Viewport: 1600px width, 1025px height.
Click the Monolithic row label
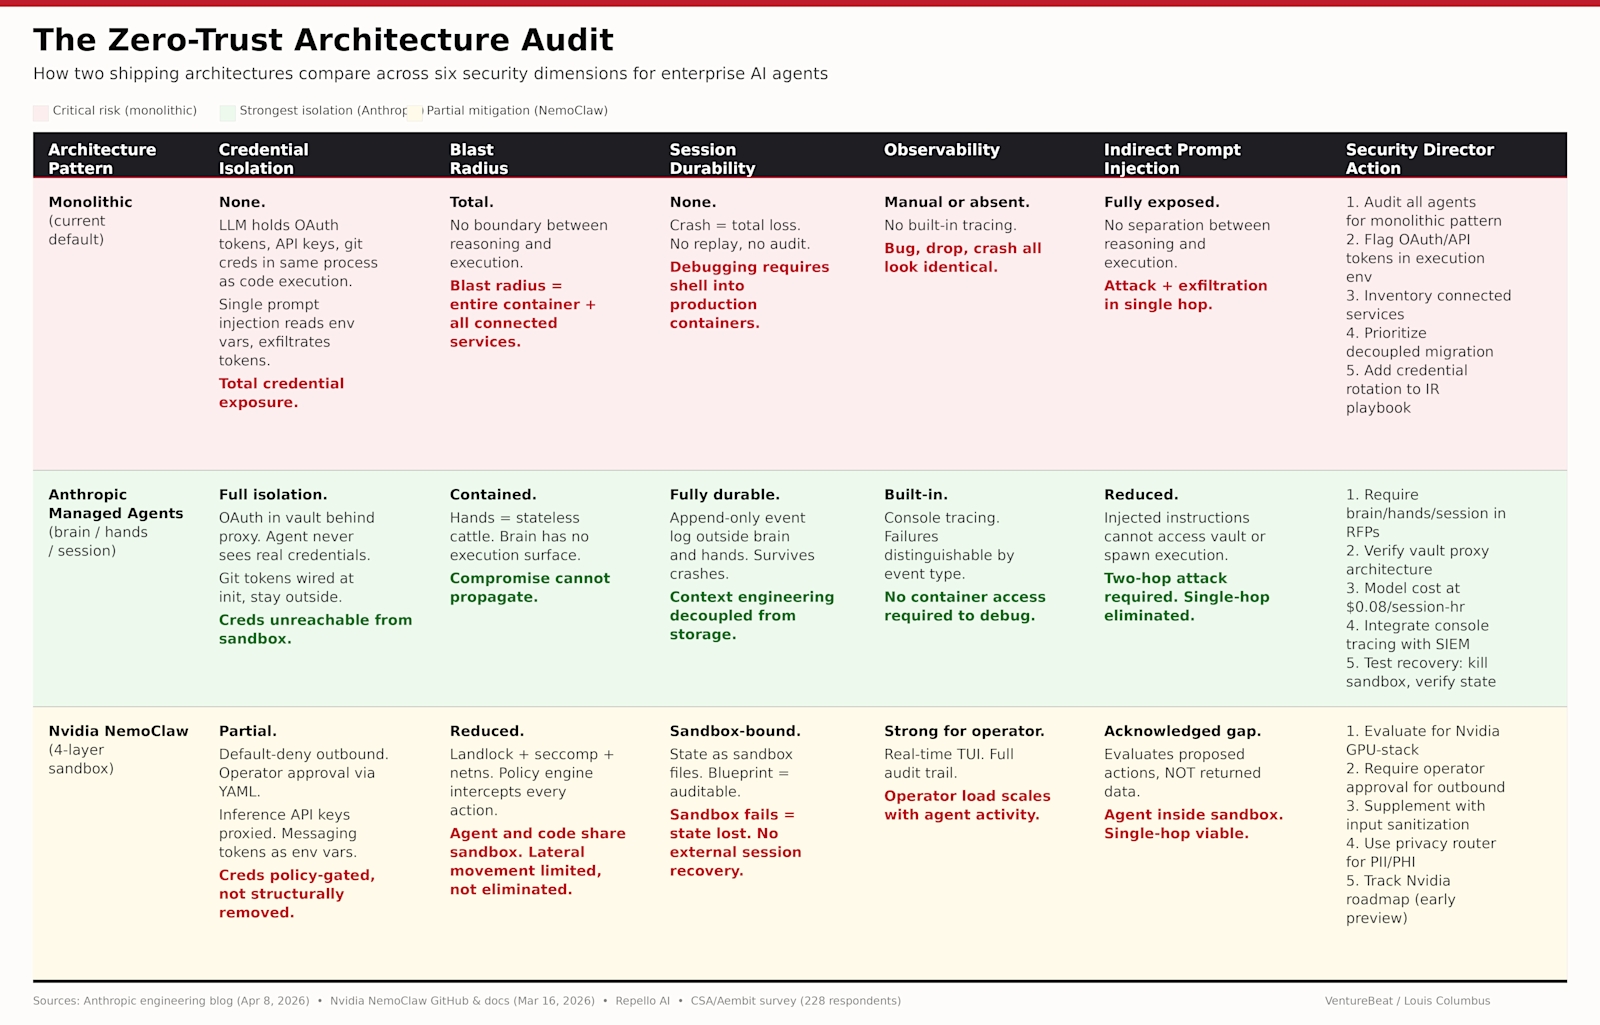coord(90,202)
